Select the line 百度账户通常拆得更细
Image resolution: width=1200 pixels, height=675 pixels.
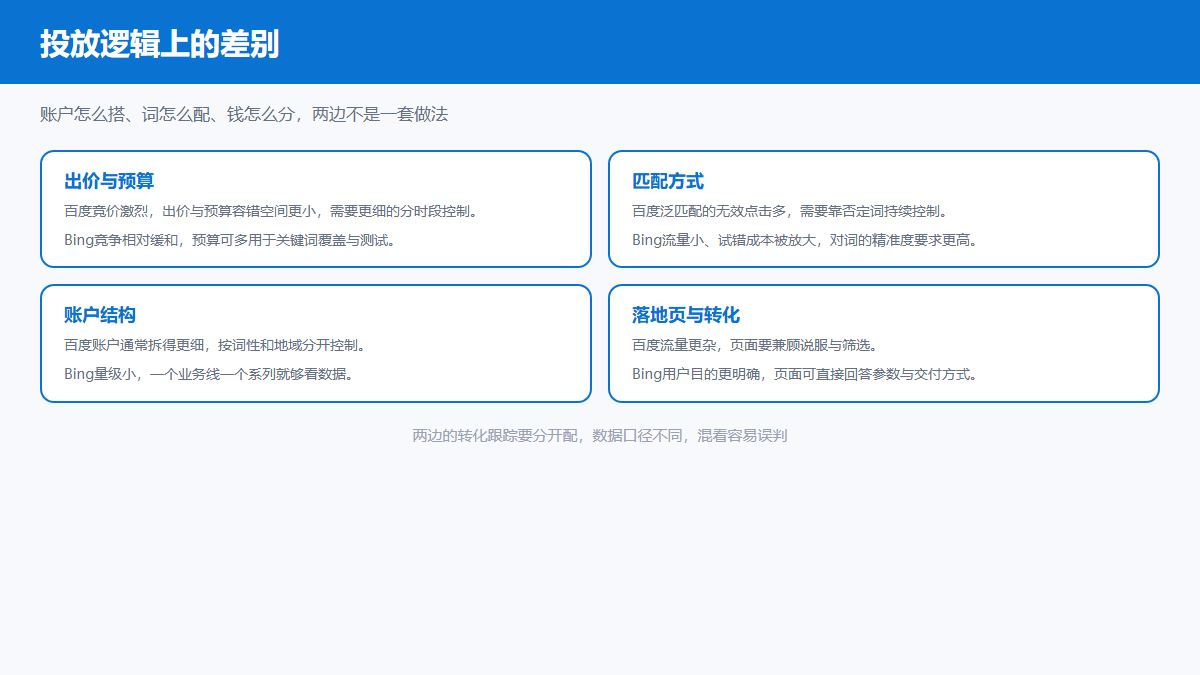(215, 345)
